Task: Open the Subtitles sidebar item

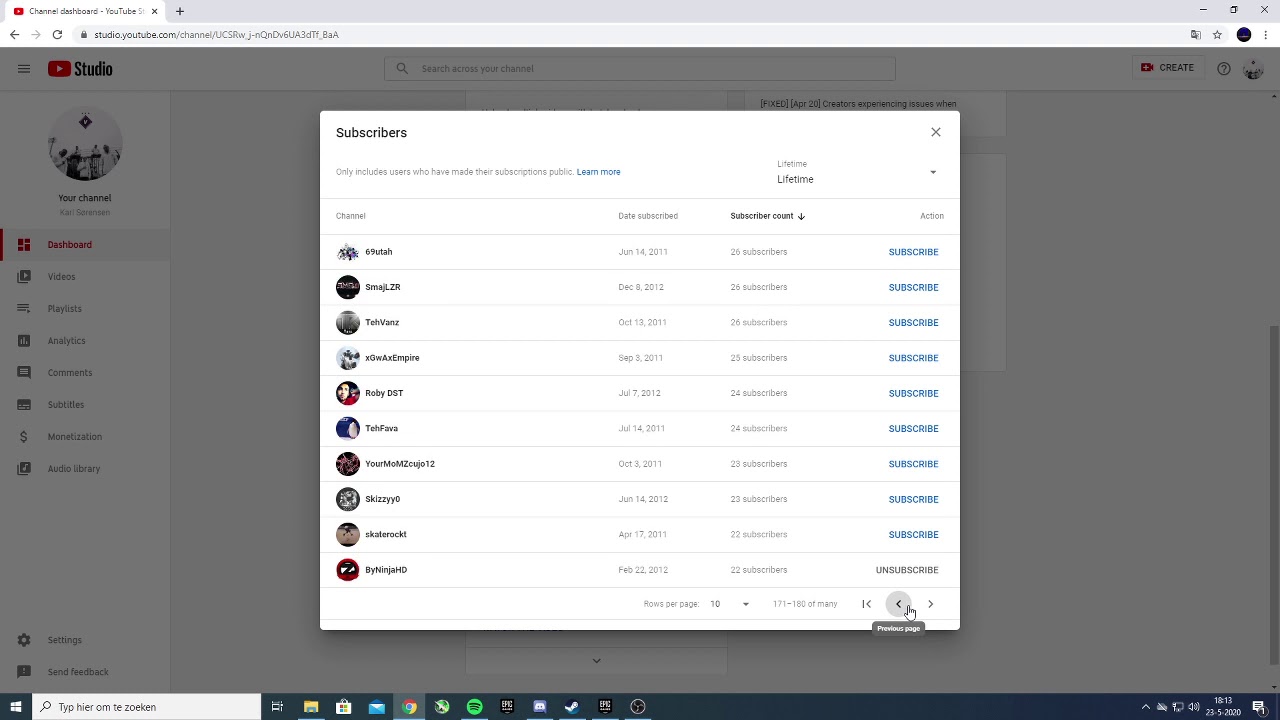Action: 85,405
